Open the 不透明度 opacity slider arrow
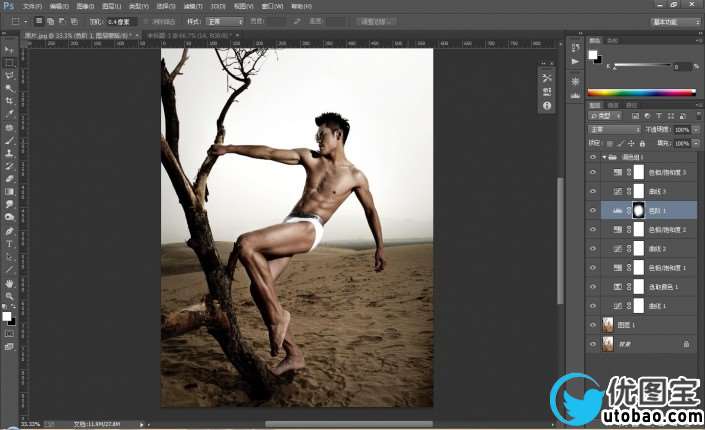This screenshot has height=430, width=705. pyautogui.click(x=696, y=130)
